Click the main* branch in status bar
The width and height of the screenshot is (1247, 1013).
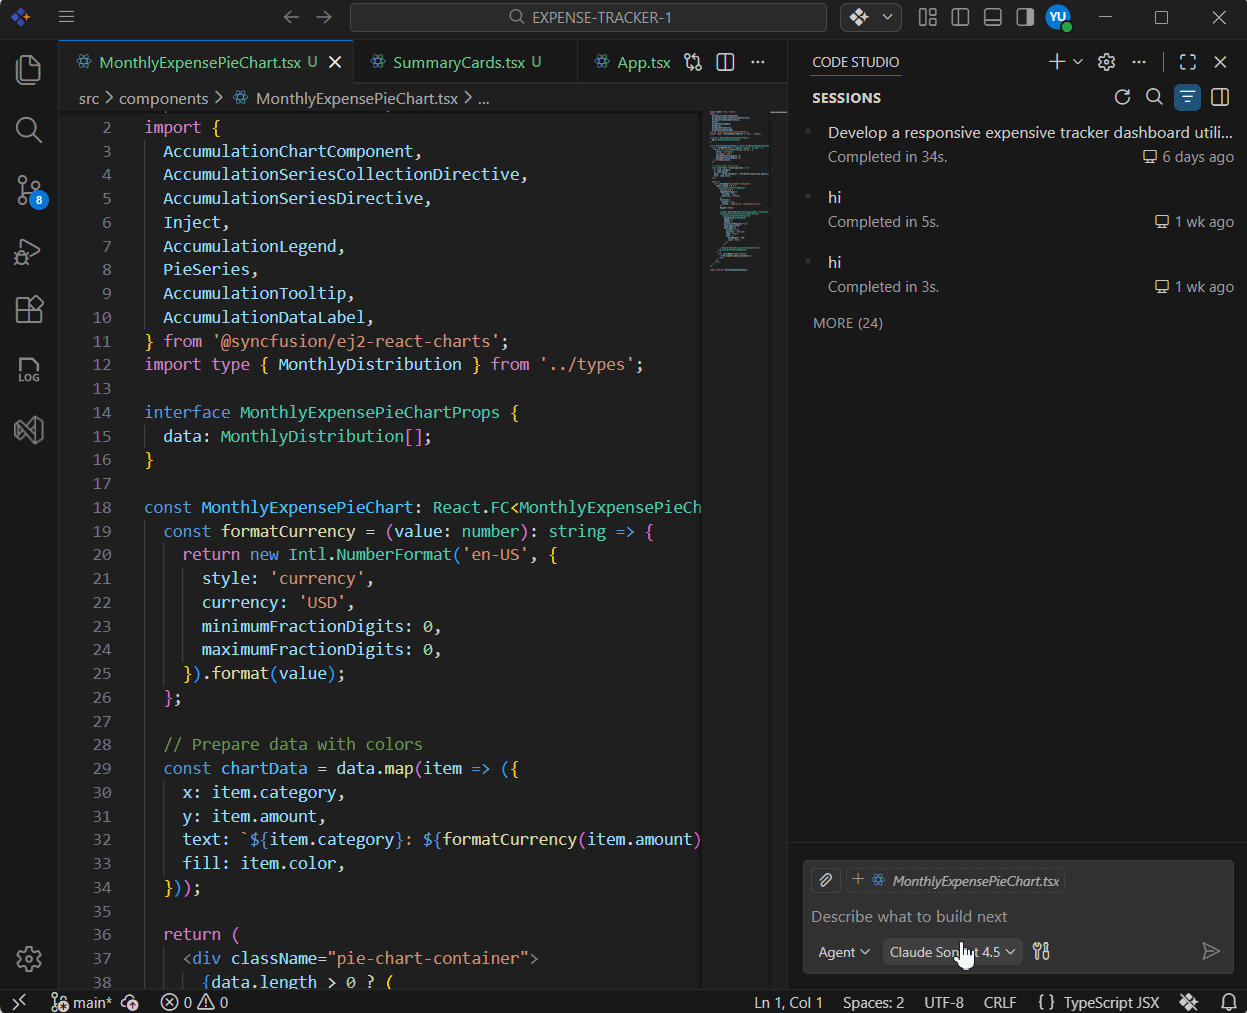81,1002
